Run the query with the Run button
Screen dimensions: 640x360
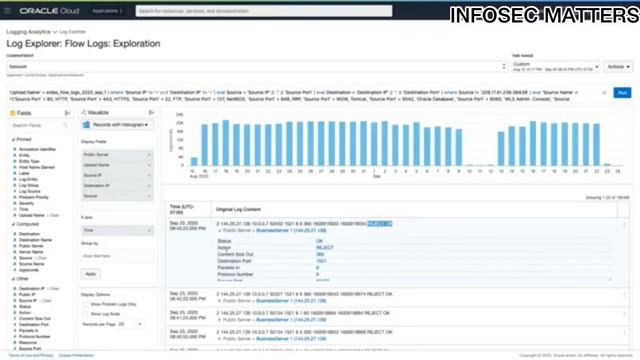pyautogui.click(x=622, y=93)
